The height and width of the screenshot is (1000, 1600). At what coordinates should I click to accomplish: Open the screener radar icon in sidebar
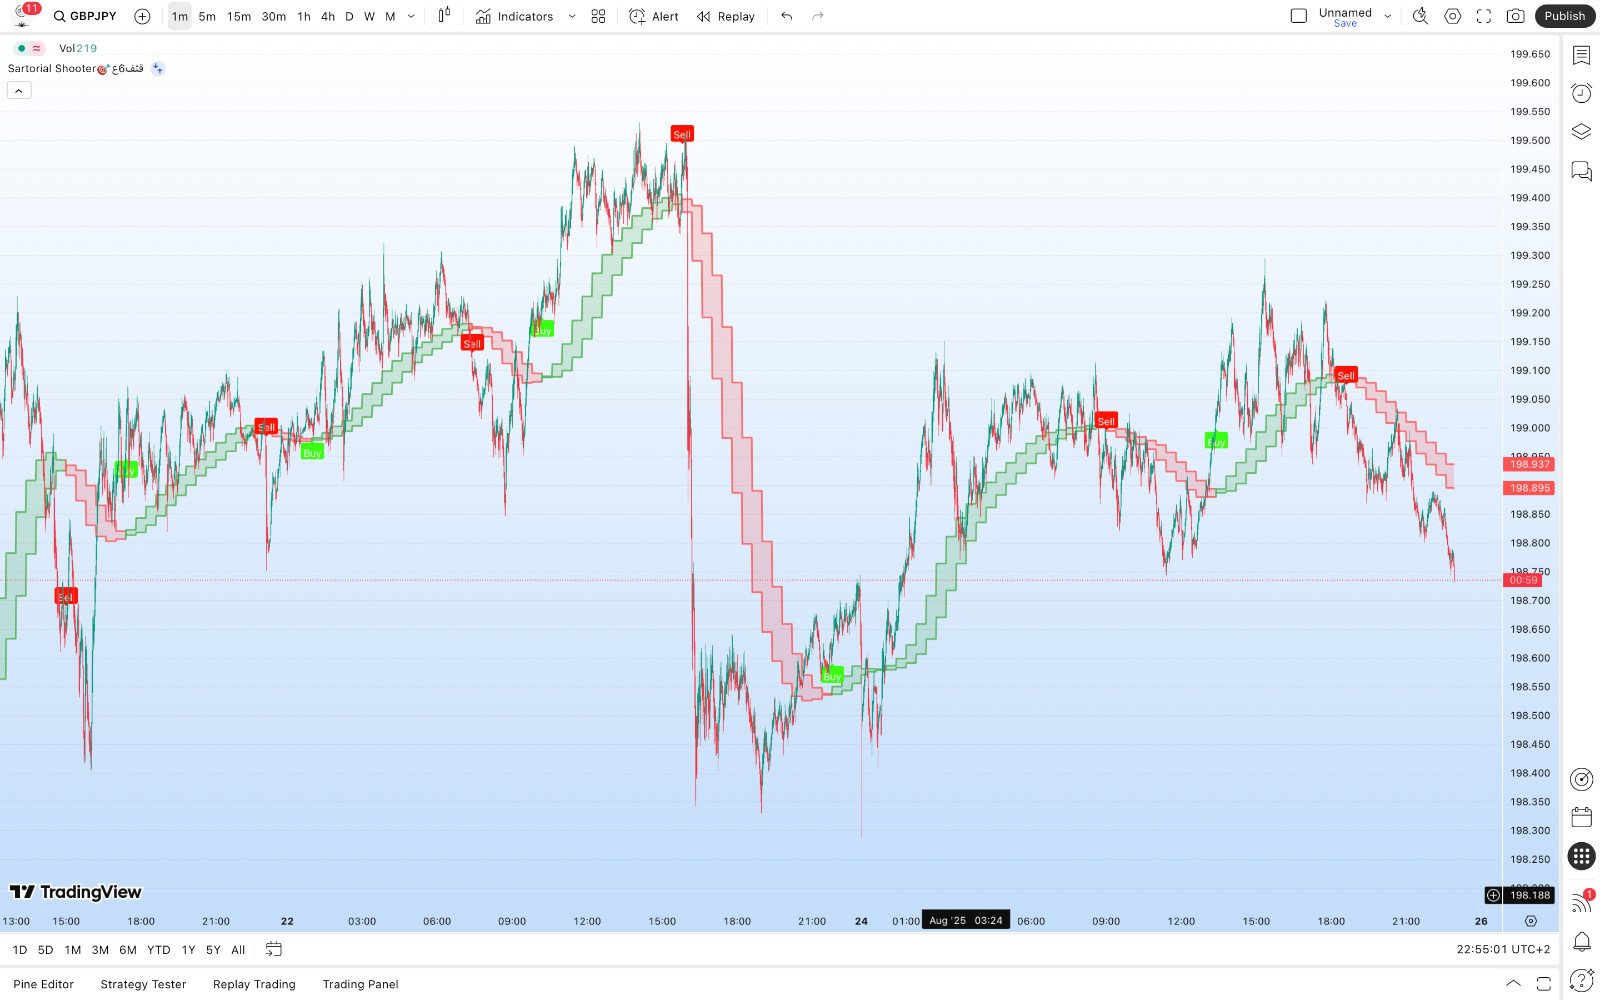pyautogui.click(x=1581, y=779)
